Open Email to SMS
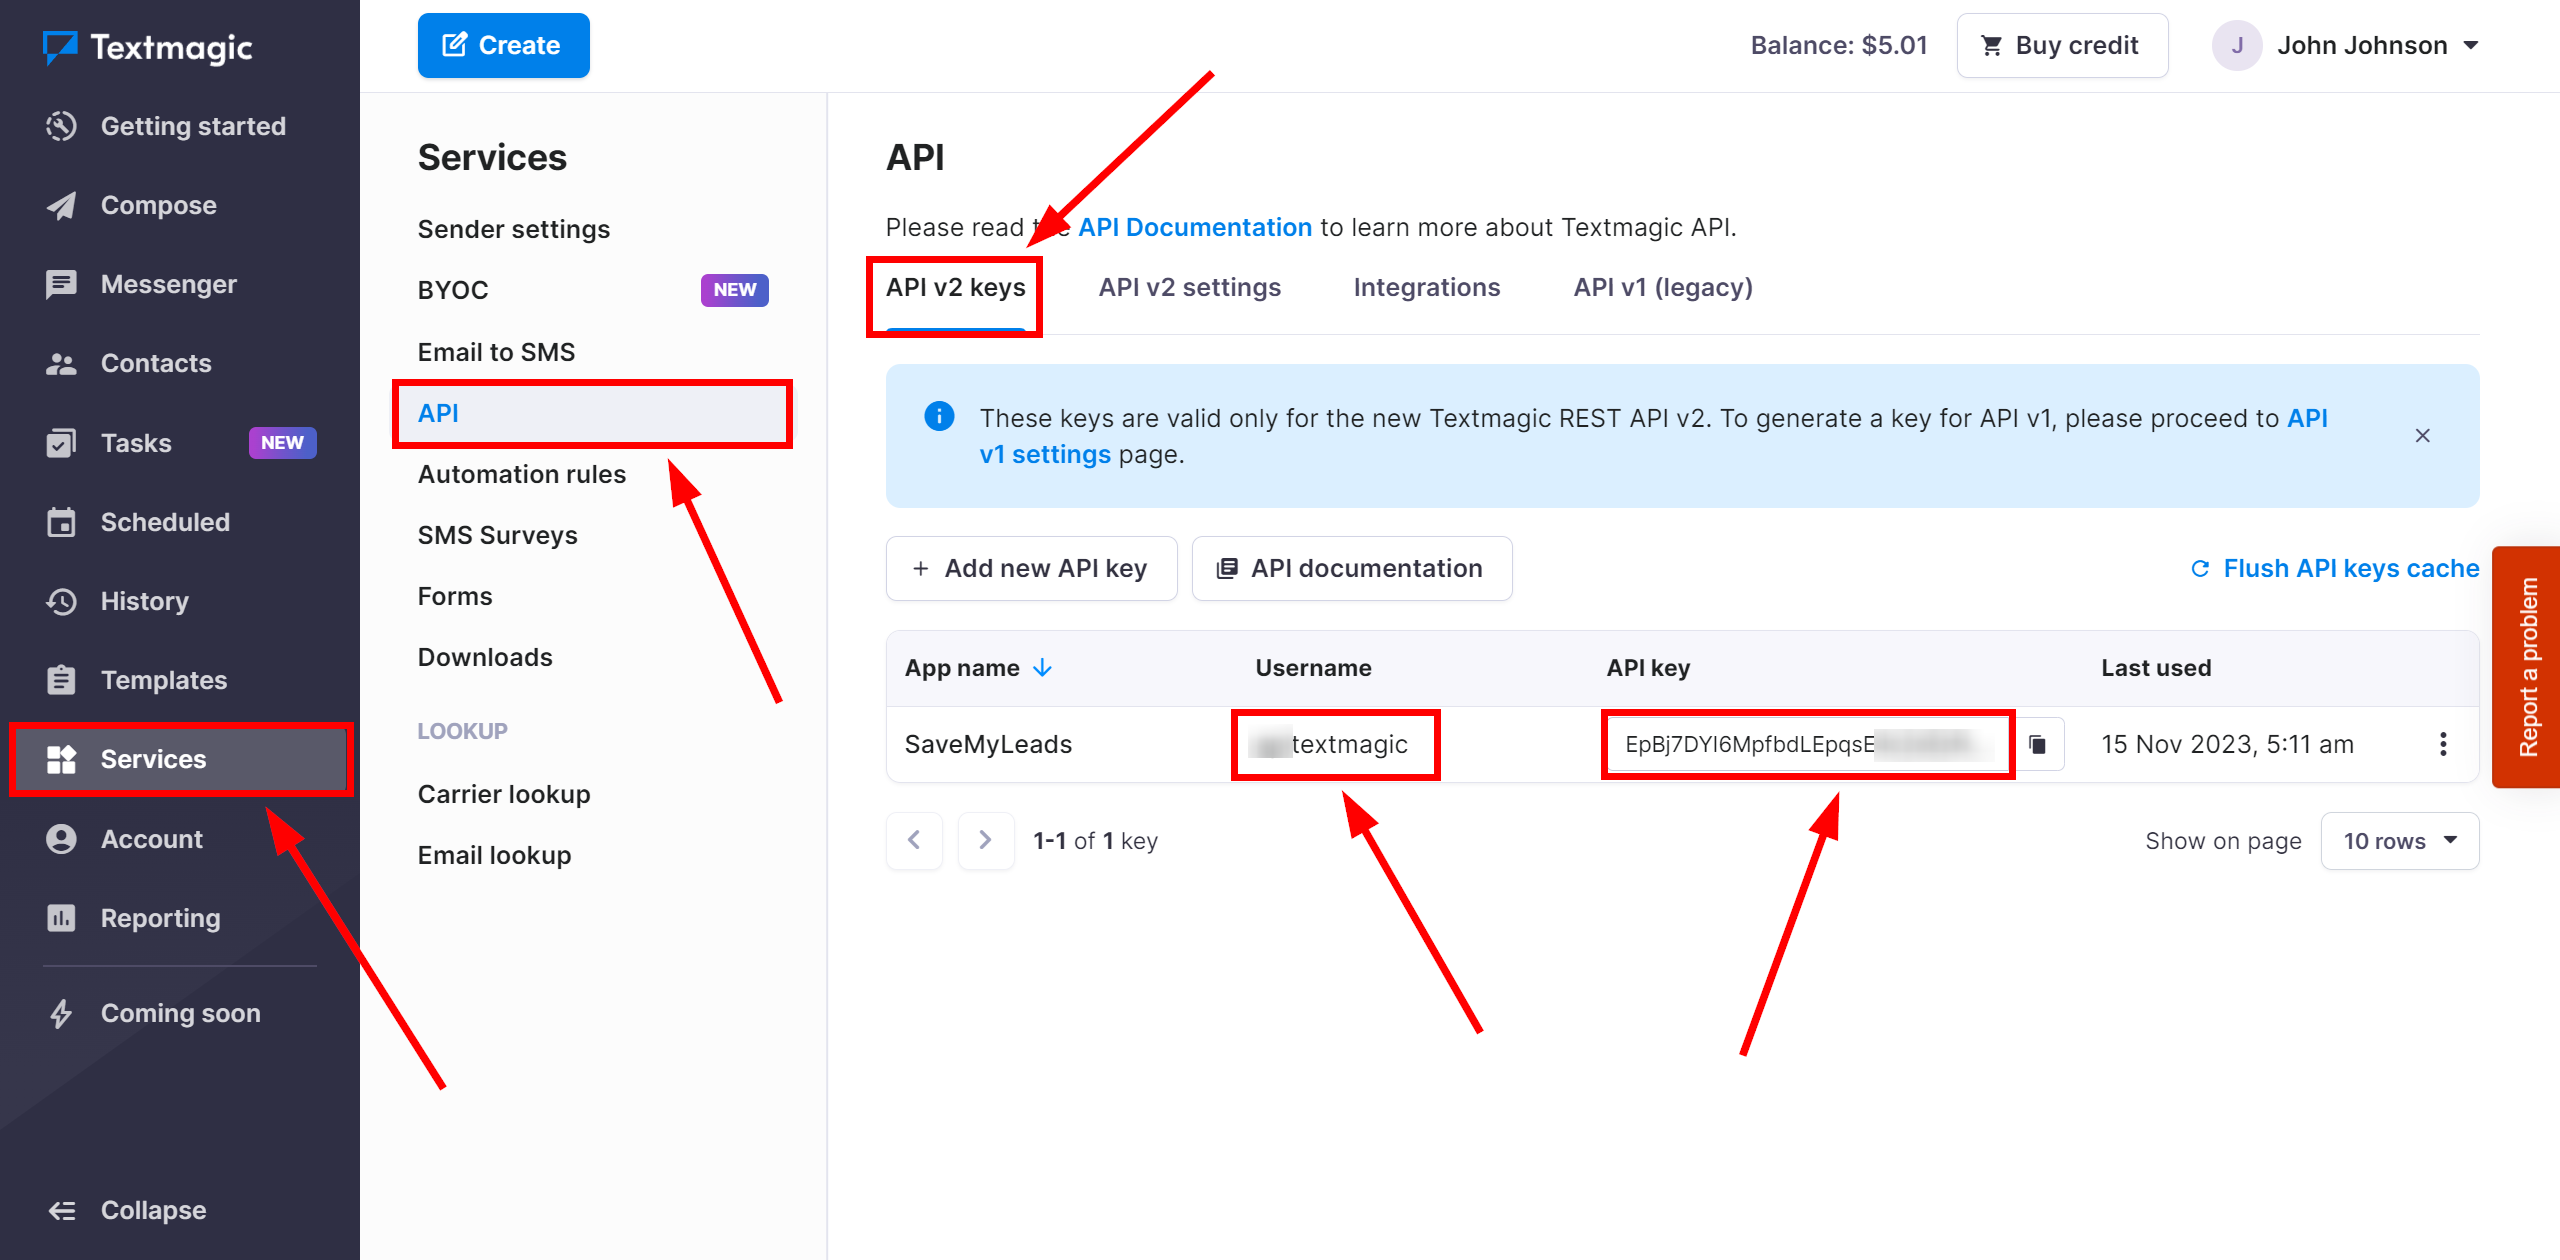Viewport: 2560px width, 1260px height. [x=496, y=352]
